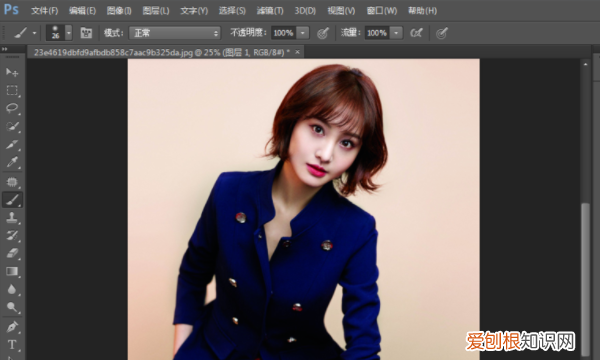Toggle pressure for opacity button
Screen dimensions: 600x360
point(323,33)
